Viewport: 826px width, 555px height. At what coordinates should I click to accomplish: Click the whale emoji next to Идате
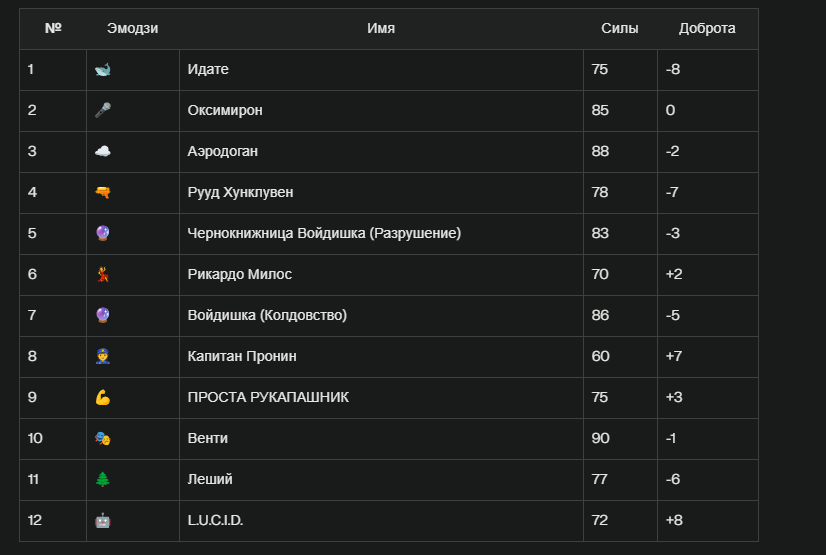[103, 70]
